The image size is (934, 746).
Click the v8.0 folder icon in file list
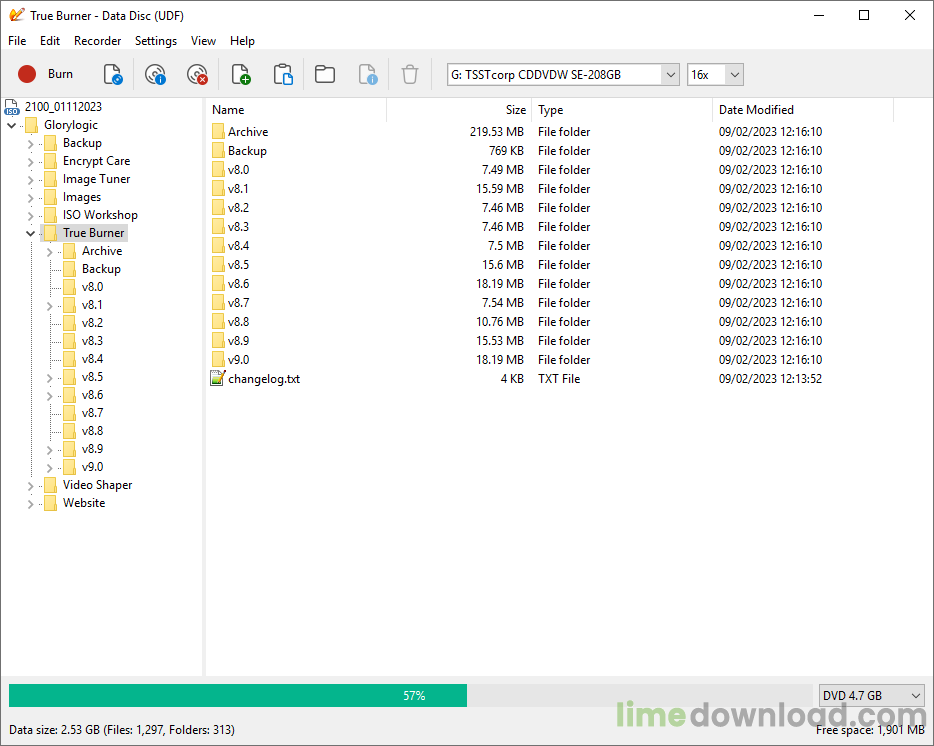pyautogui.click(x=219, y=170)
